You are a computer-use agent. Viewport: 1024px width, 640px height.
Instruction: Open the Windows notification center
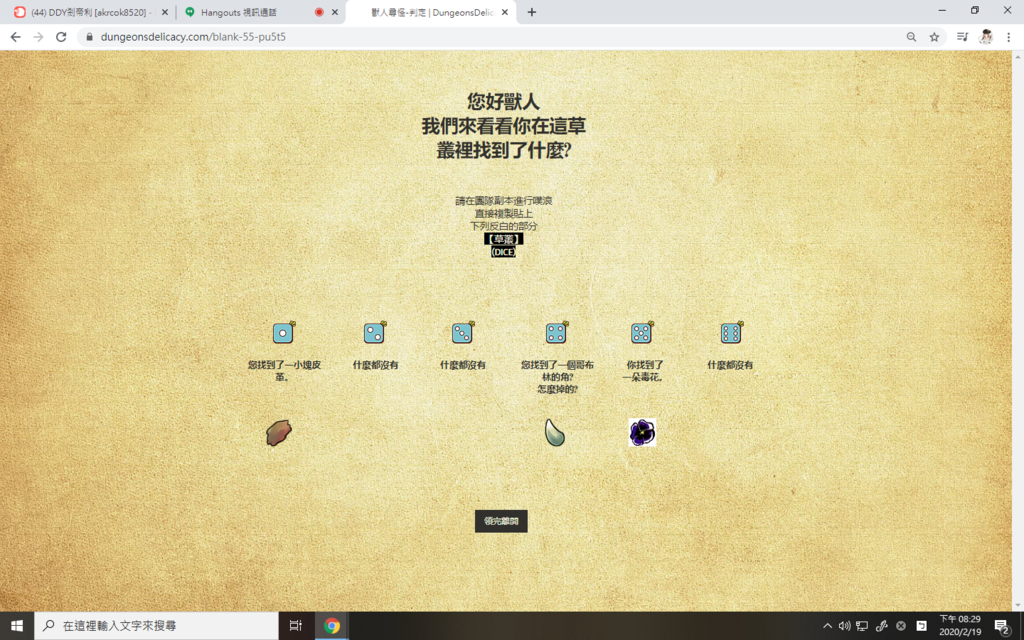(x=1003, y=626)
